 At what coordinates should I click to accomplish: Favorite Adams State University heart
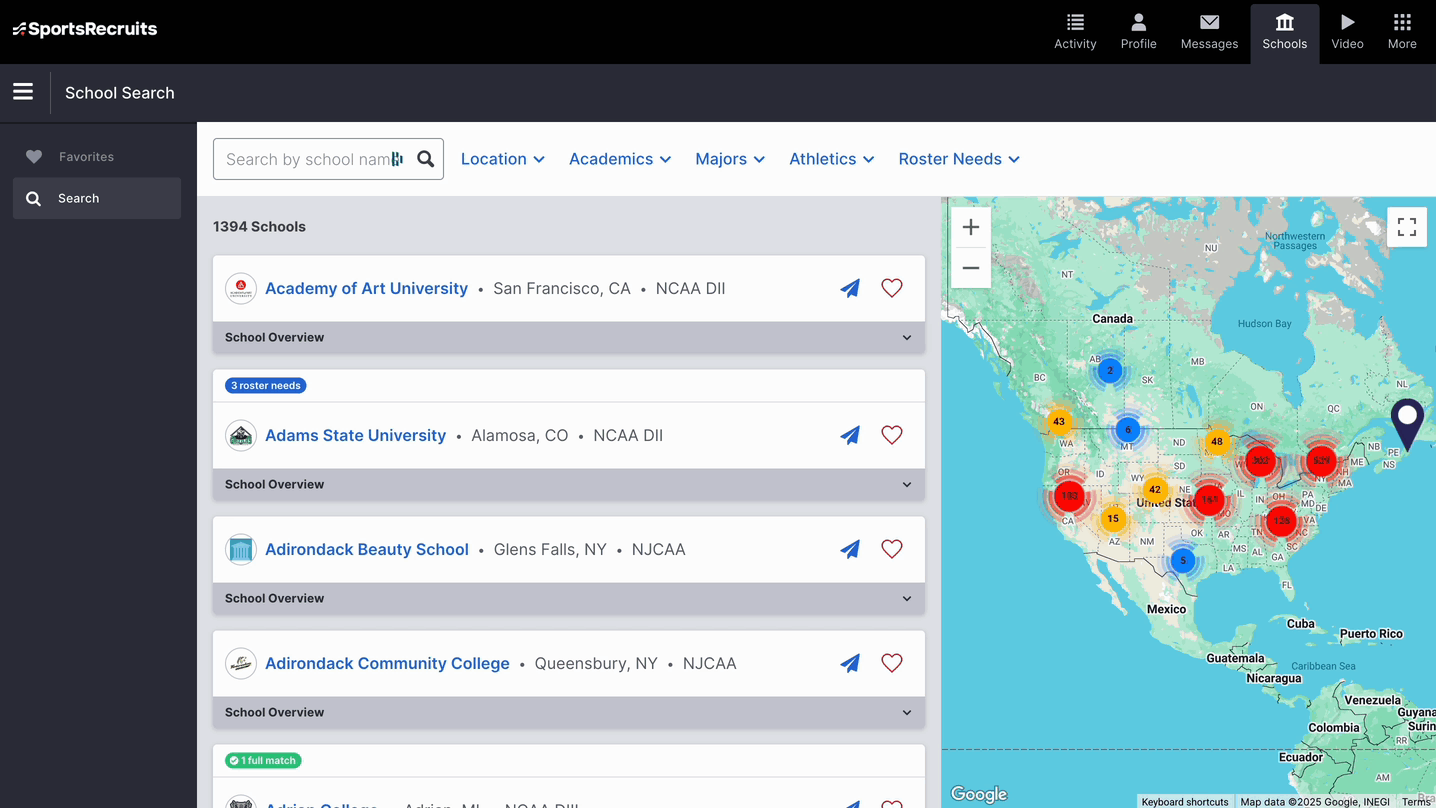(x=892, y=435)
